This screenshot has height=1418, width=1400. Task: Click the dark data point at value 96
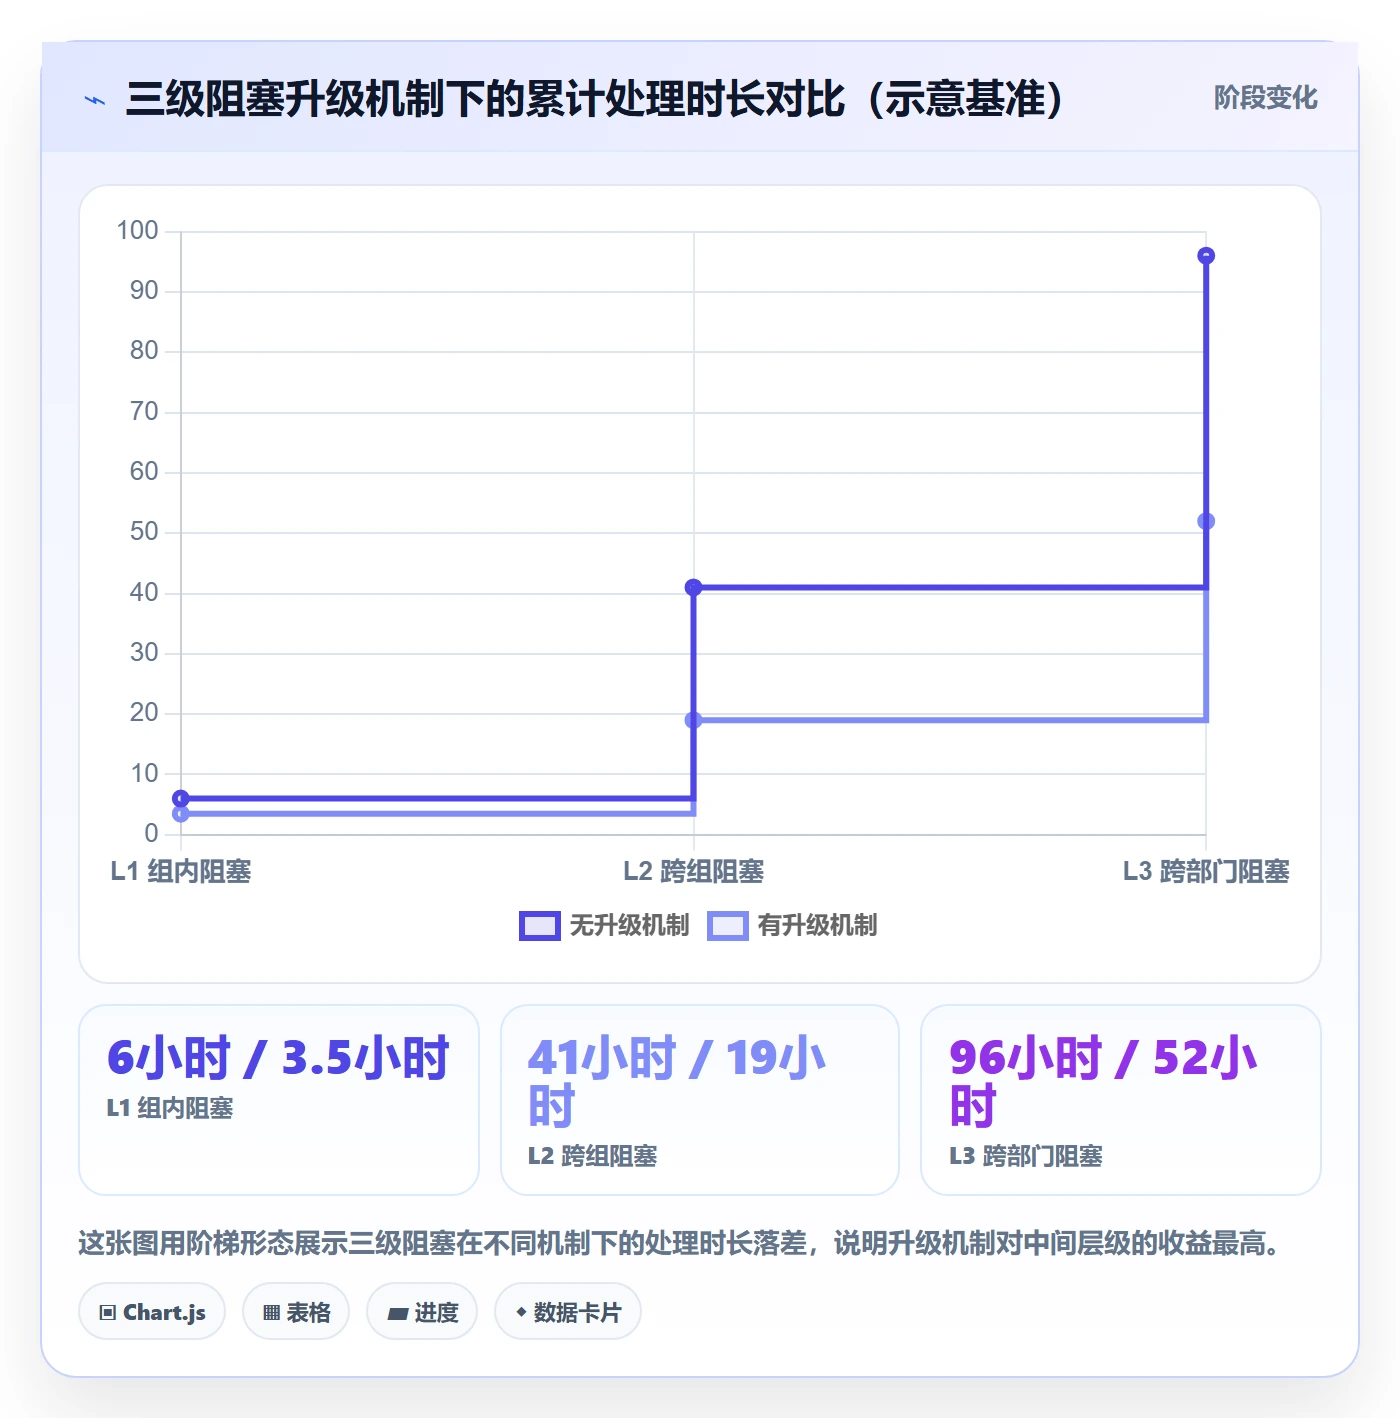click(x=1206, y=256)
